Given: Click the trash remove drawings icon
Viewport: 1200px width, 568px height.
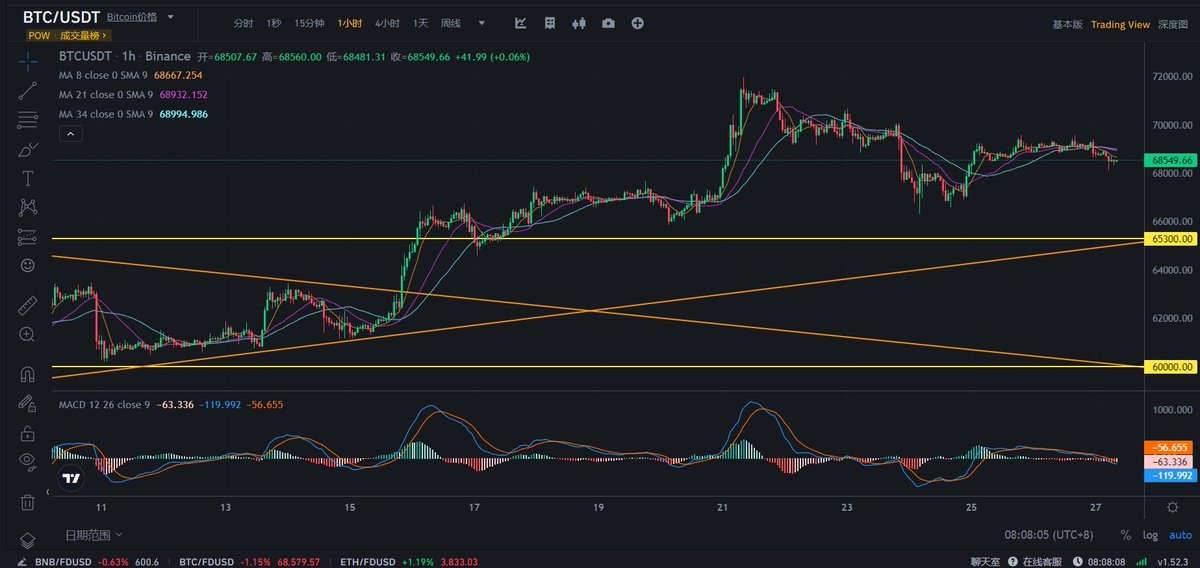Looking at the screenshot, I should [27, 501].
